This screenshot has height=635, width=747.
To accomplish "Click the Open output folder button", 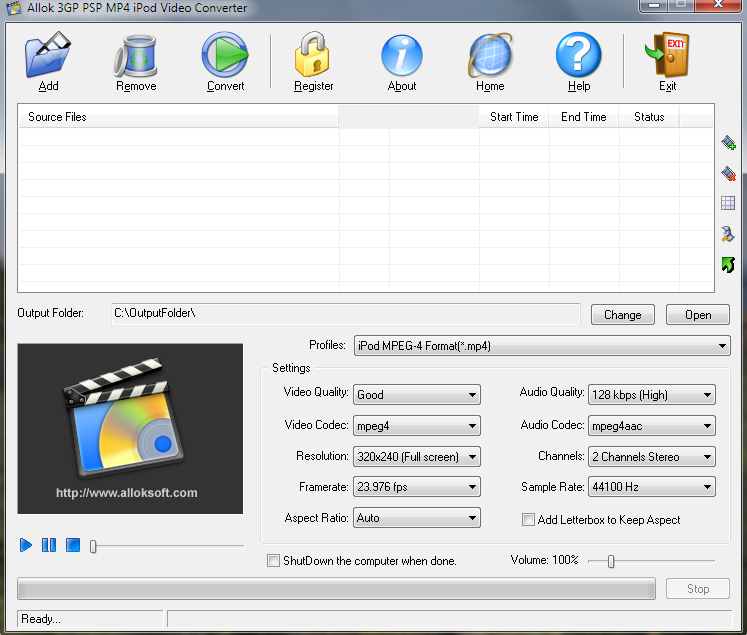I will tap(698, 314).
